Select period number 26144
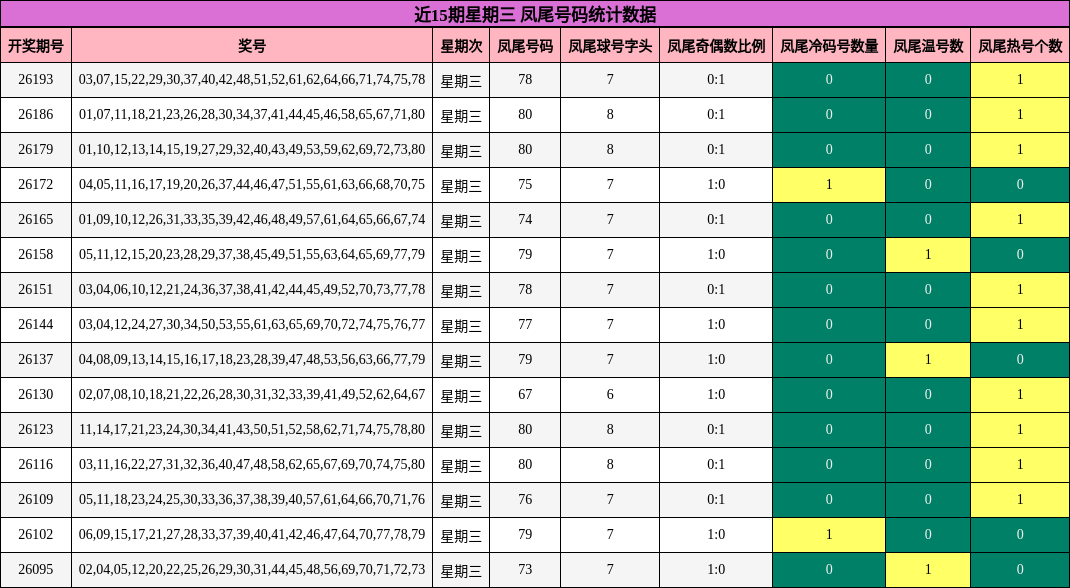 pyautogui.click(x=35, y=324)
